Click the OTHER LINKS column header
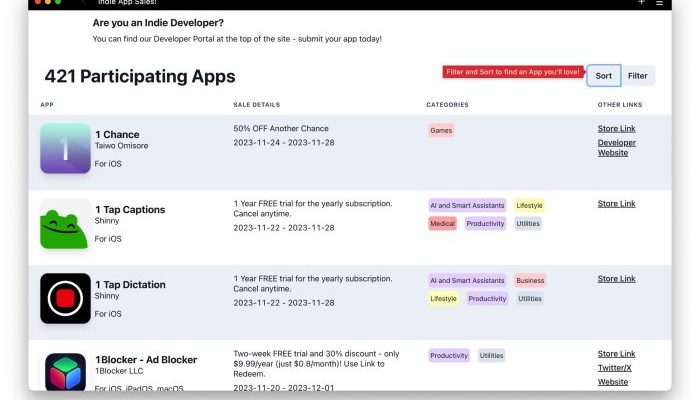Image resolution: width=700 pixels, height=400 pixels. 620,104
